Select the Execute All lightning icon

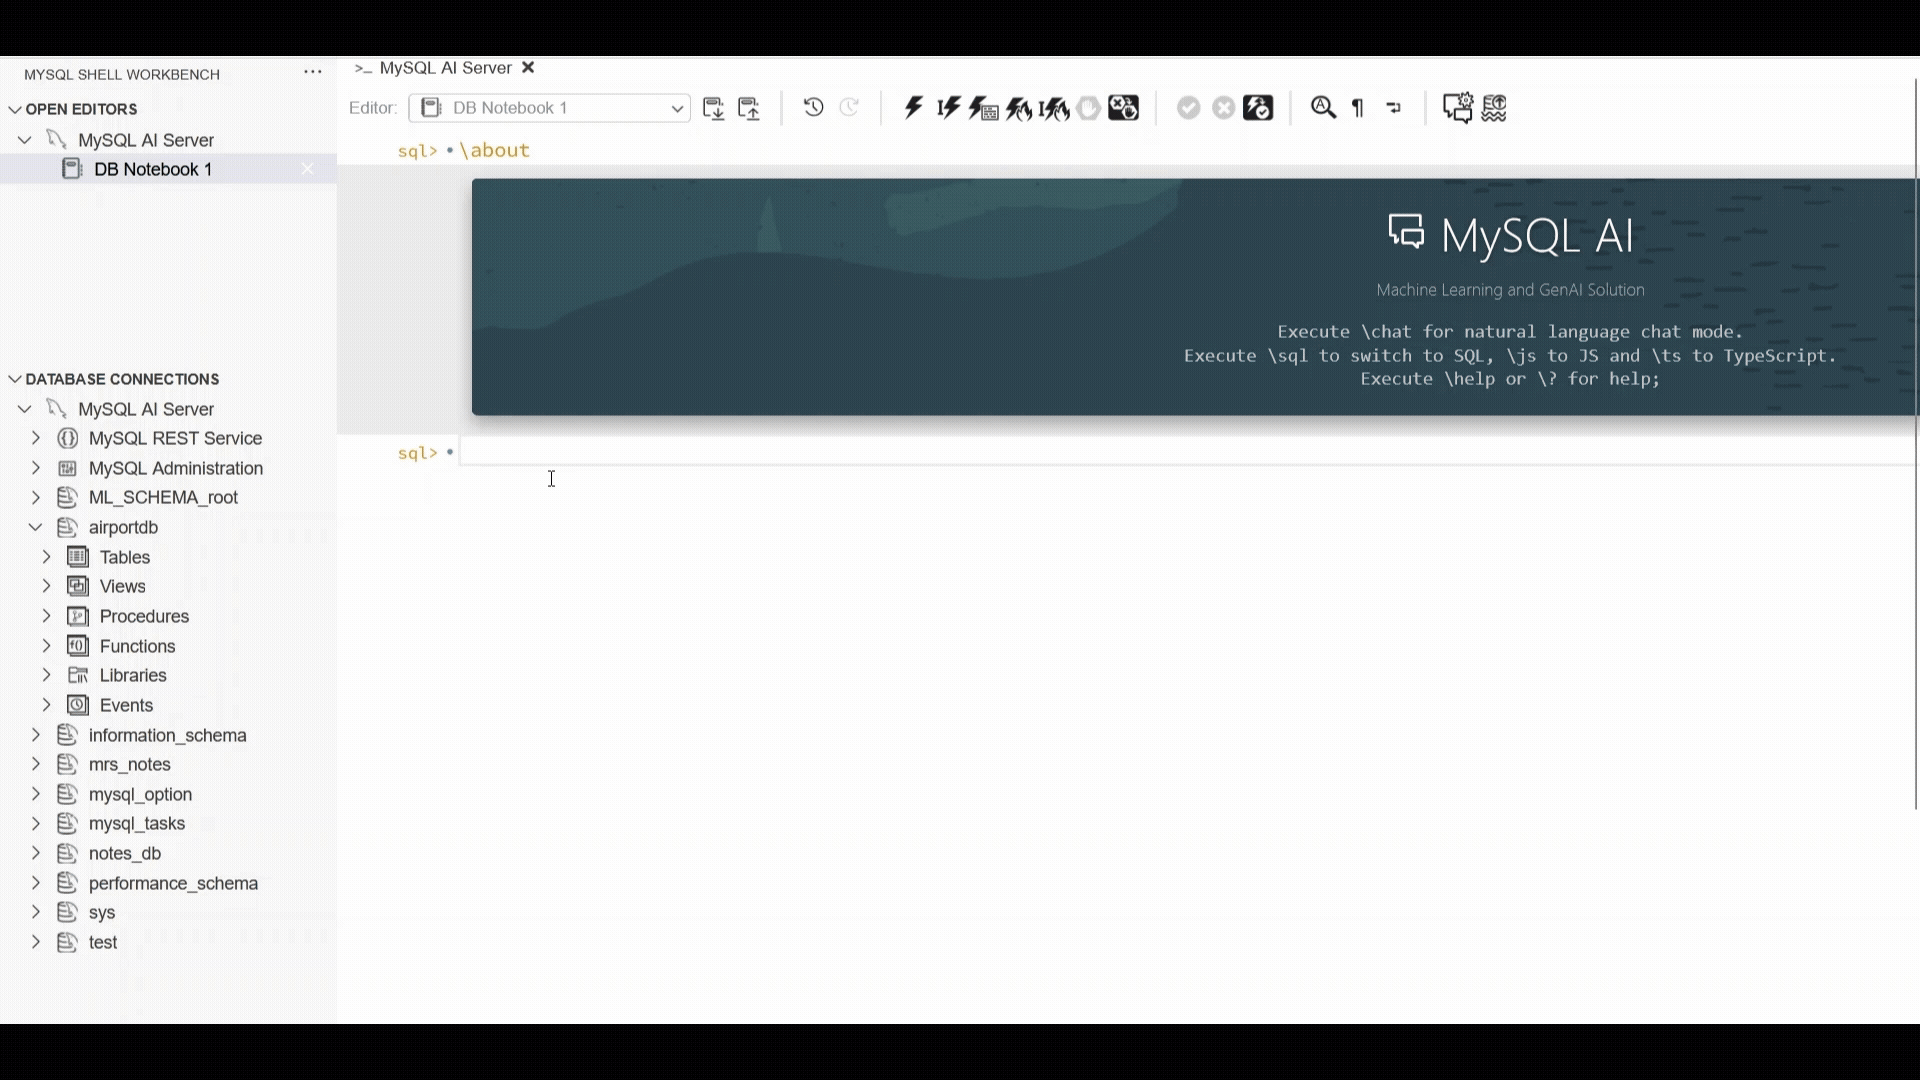point(913,108)
